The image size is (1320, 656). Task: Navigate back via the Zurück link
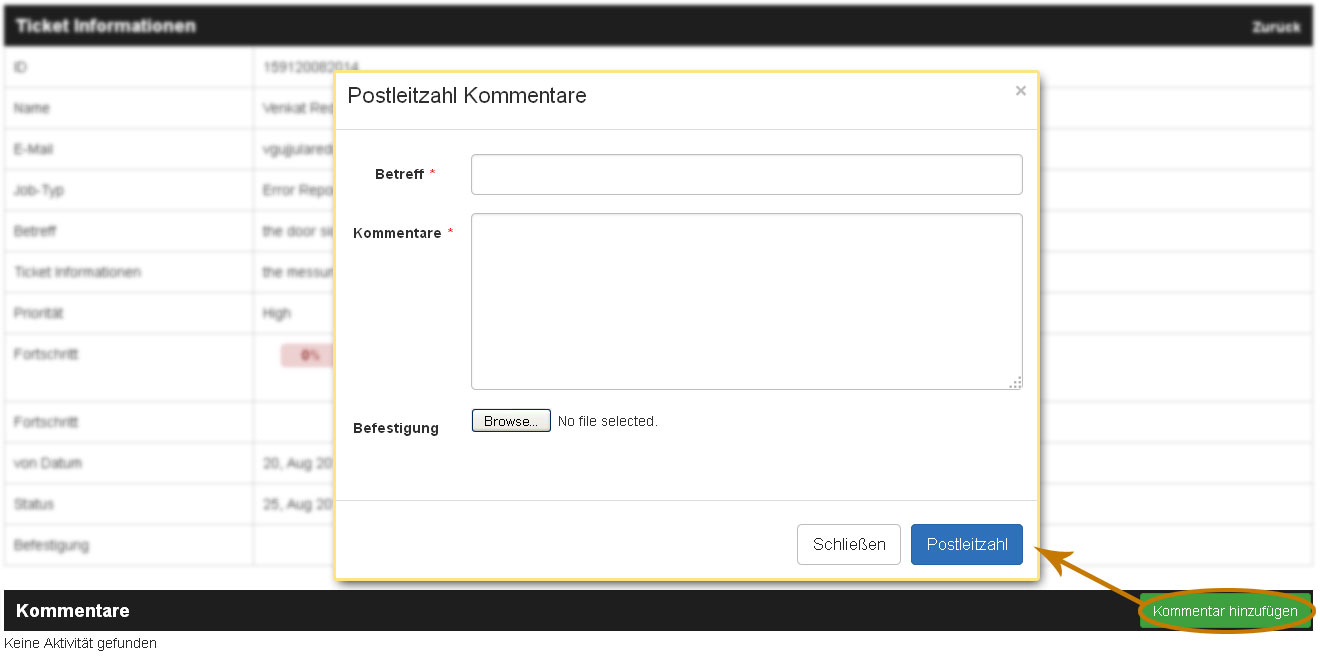point(1276,27)
